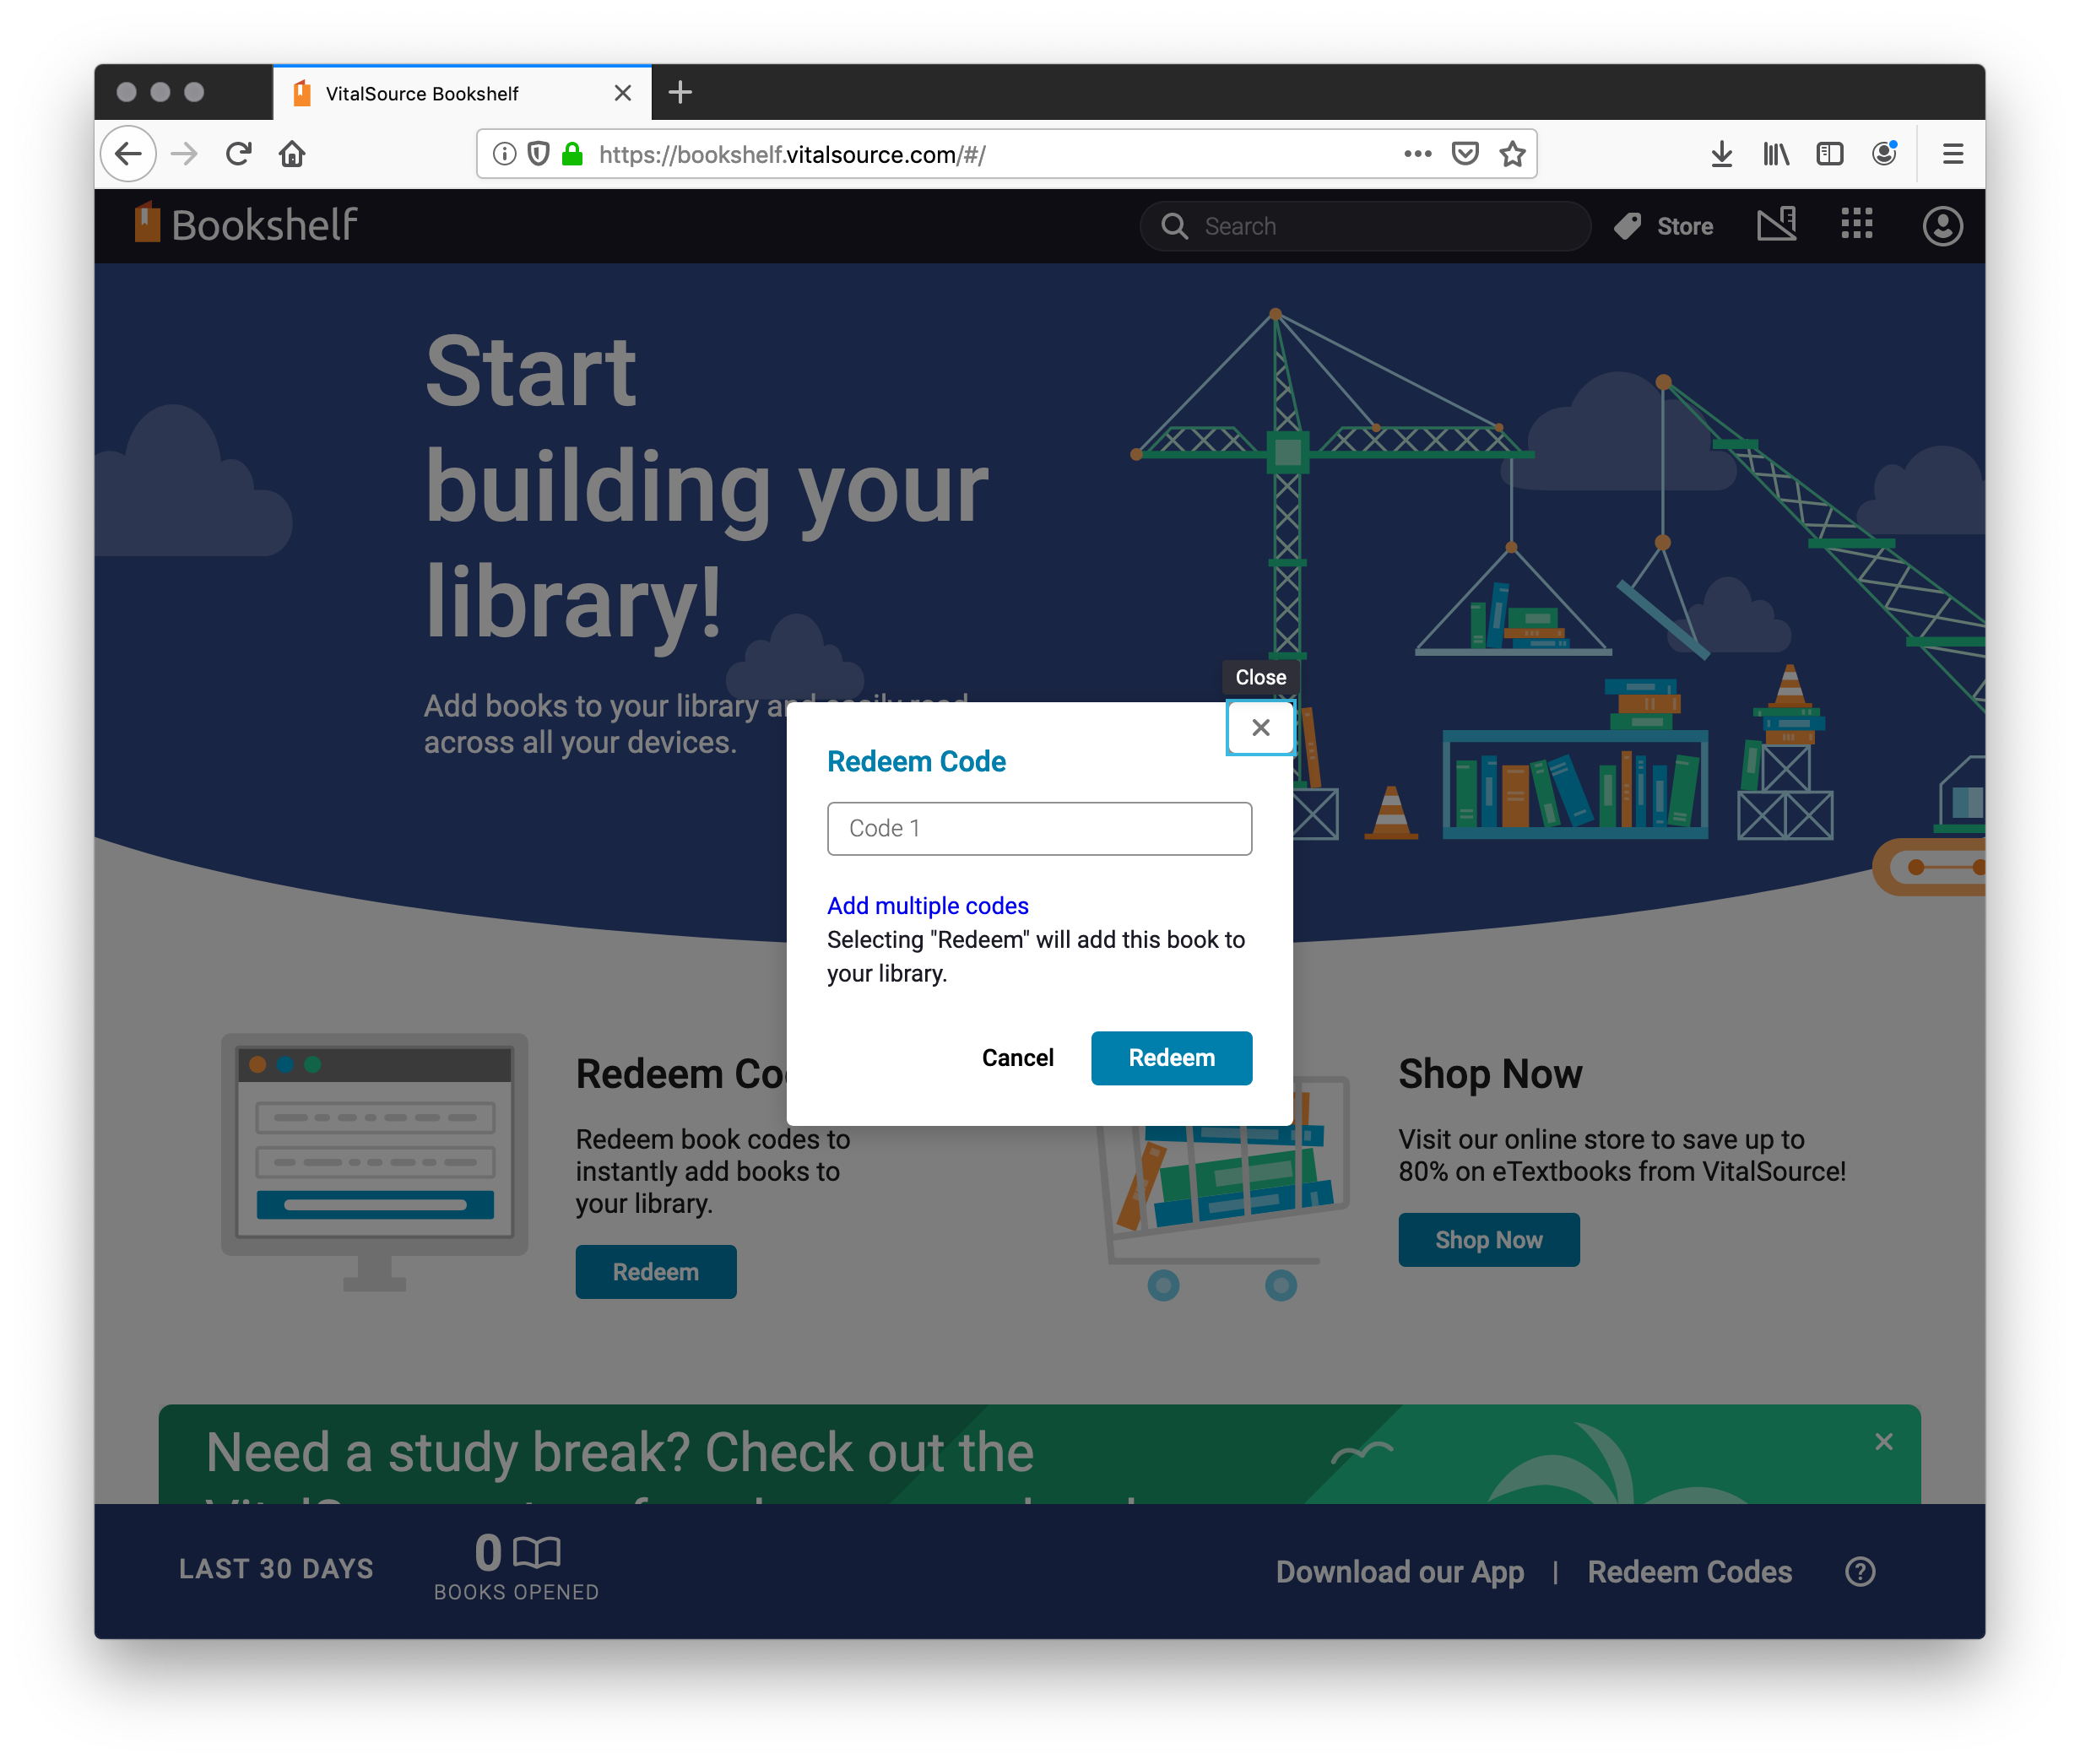
Task: Click the user account profile icon
Action: point(1942,224)
